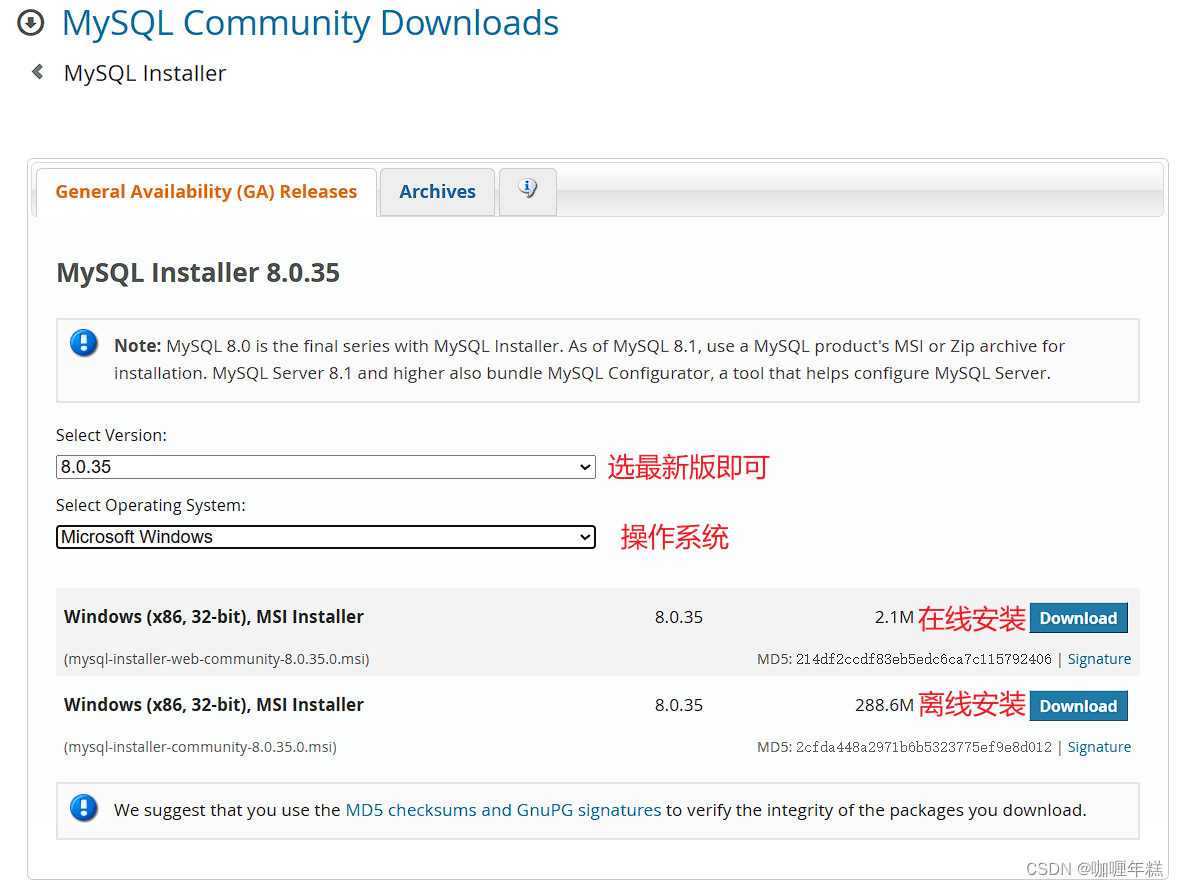Open the Select Version 8.0.35 dropdown
This screenshot has width=1178, height=887.
coord(325,467)
